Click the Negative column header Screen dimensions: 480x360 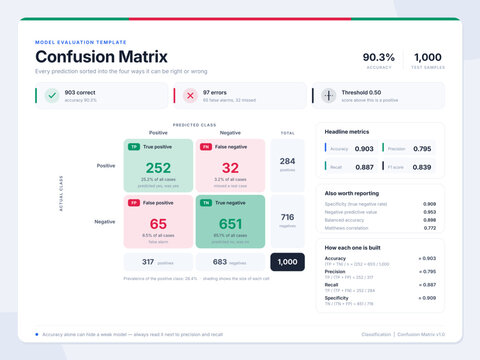(230, 133)
